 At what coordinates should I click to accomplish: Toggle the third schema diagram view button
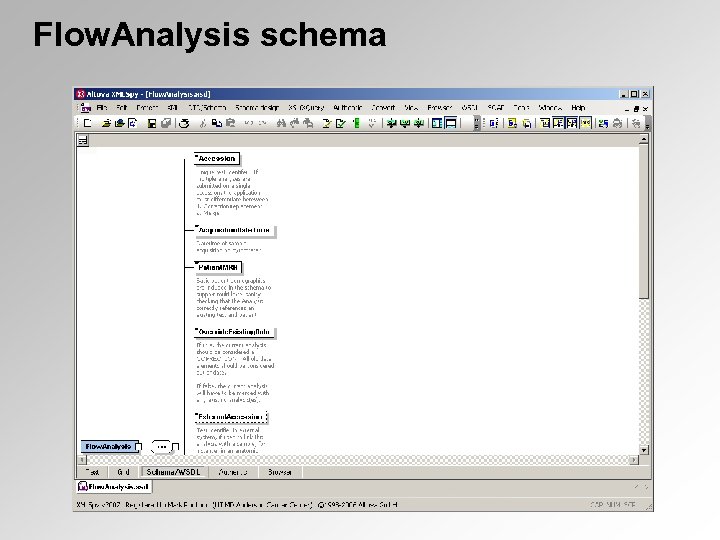[x=572, y=123]
